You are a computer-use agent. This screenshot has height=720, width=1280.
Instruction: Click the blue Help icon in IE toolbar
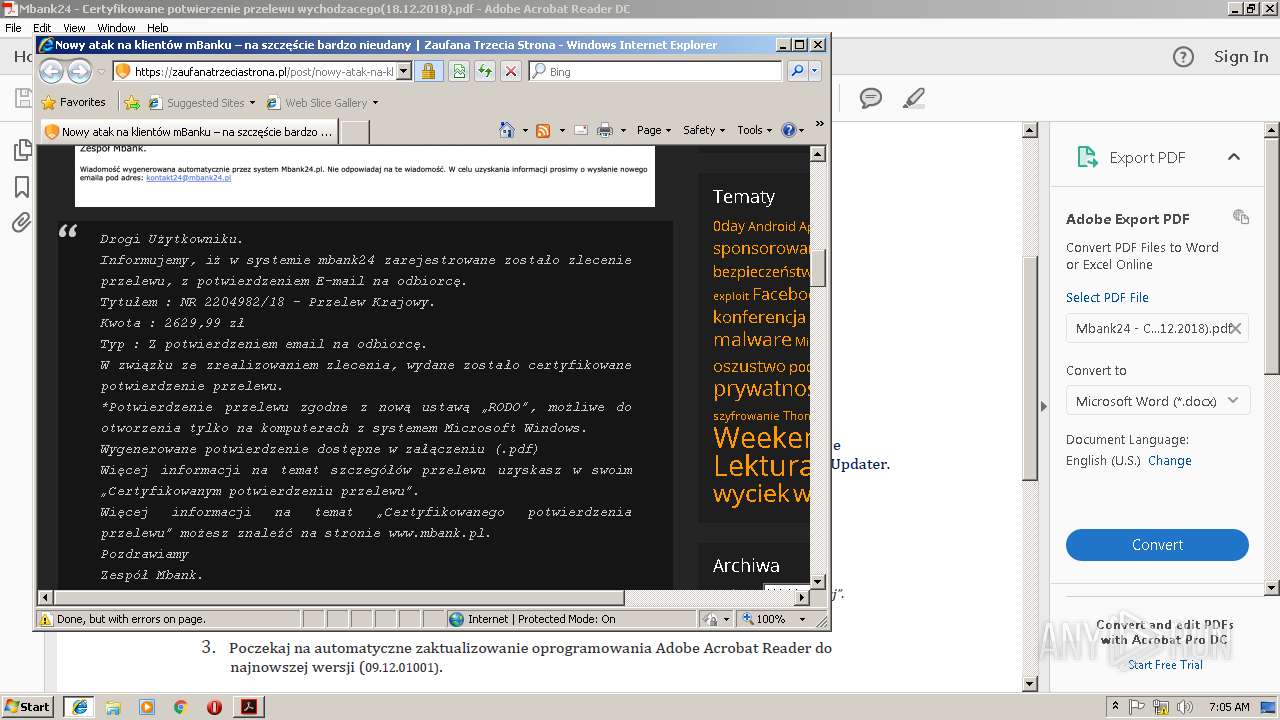pos(789,130)
